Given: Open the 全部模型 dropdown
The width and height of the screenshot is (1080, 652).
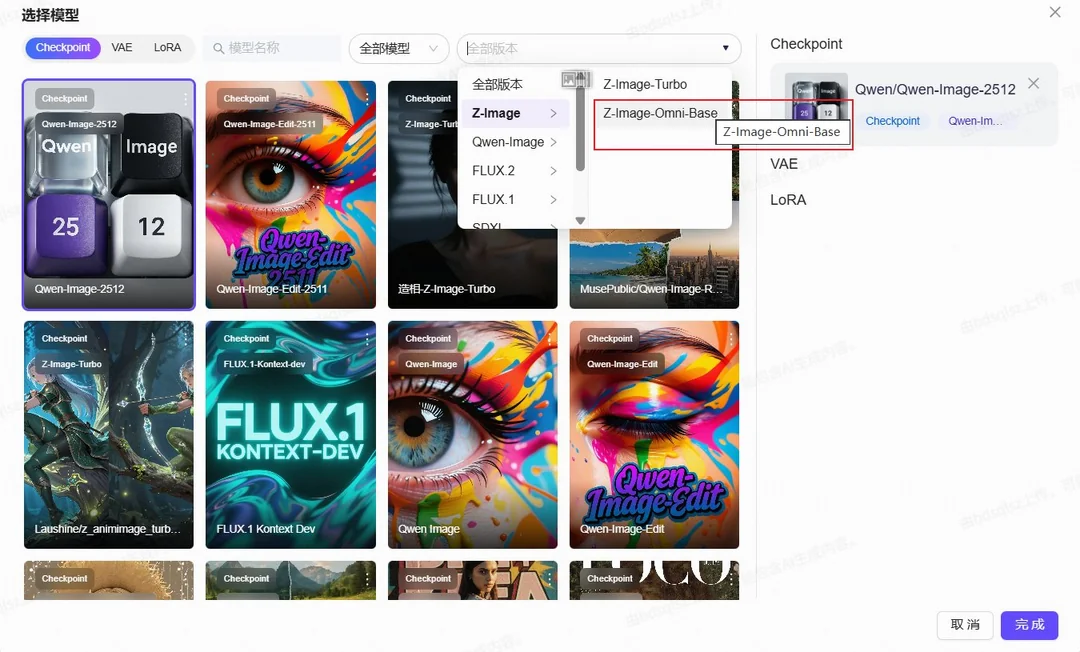Looking at the screenshot, I should click(399, 49).
